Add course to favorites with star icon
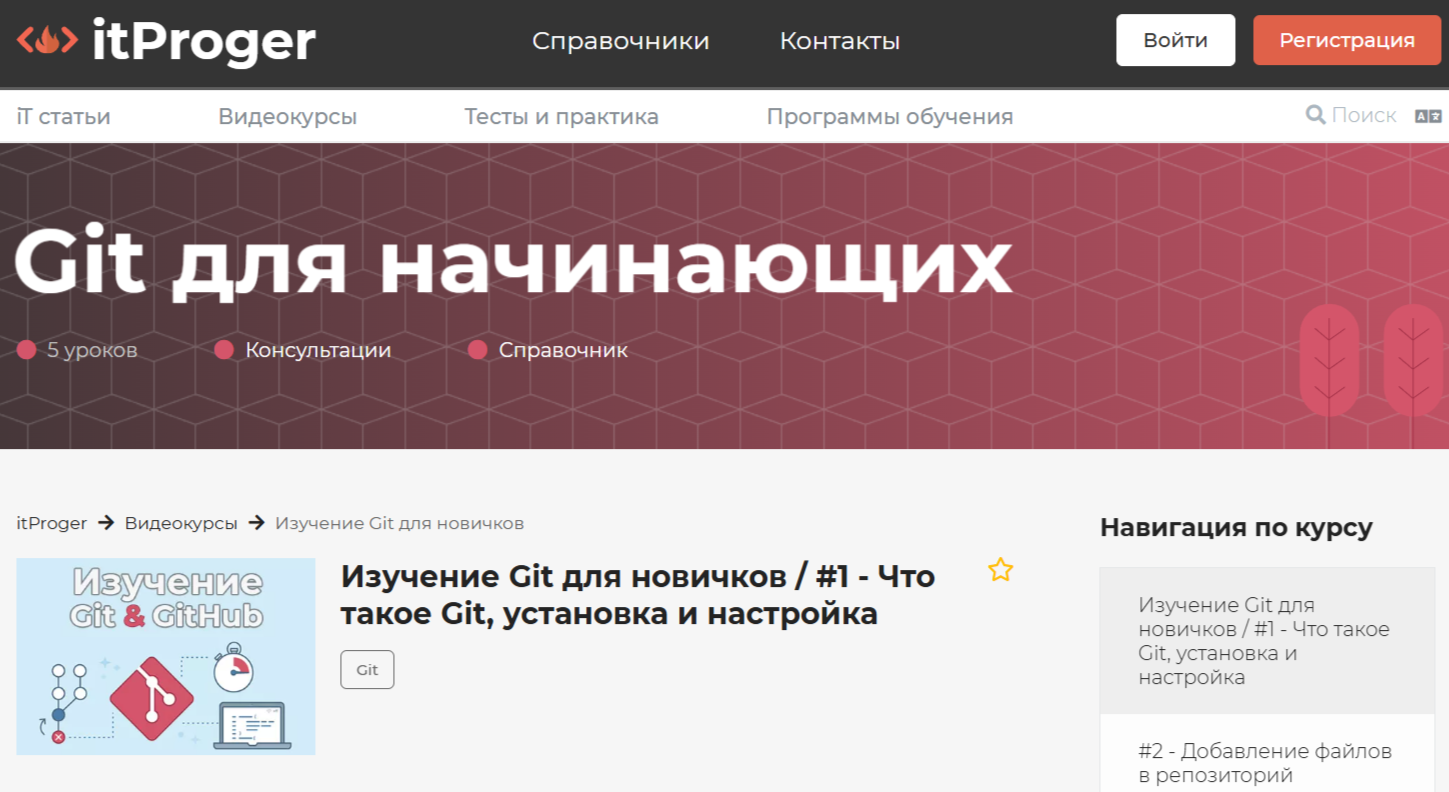This screenshot has width=1449, height=792. (x=1000, y=570)
